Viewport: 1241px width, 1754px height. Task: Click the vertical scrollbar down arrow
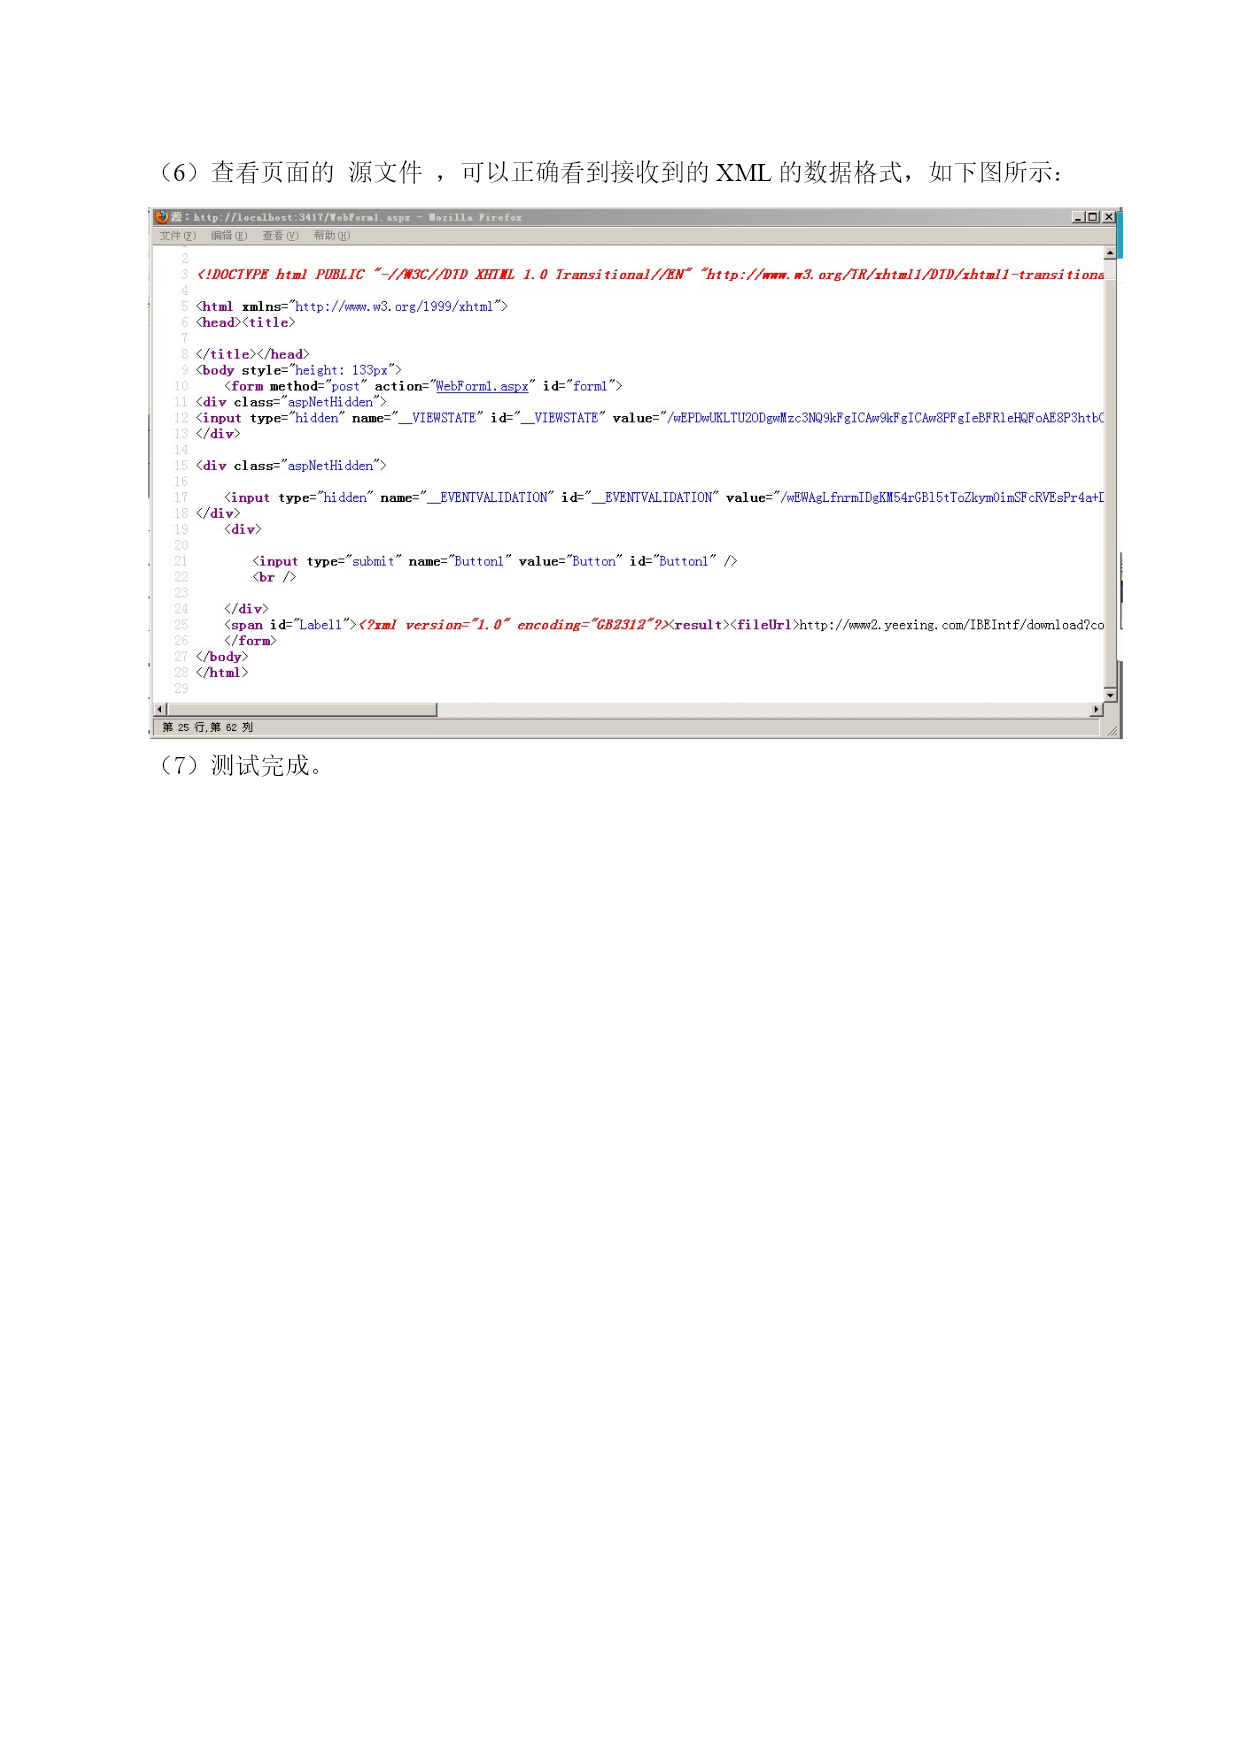pyautogui.click(x=1110, y=694)
